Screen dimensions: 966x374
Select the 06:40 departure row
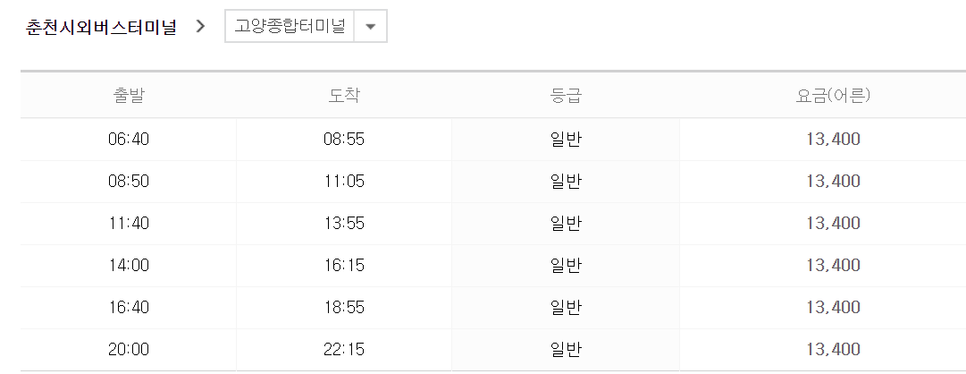pos(493,139)
